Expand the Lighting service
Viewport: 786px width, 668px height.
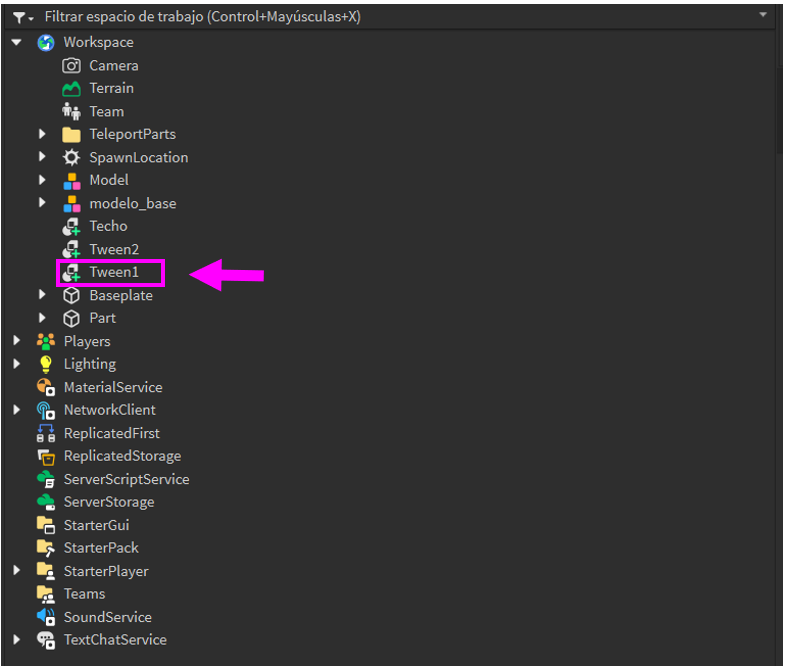coord(17,364)
